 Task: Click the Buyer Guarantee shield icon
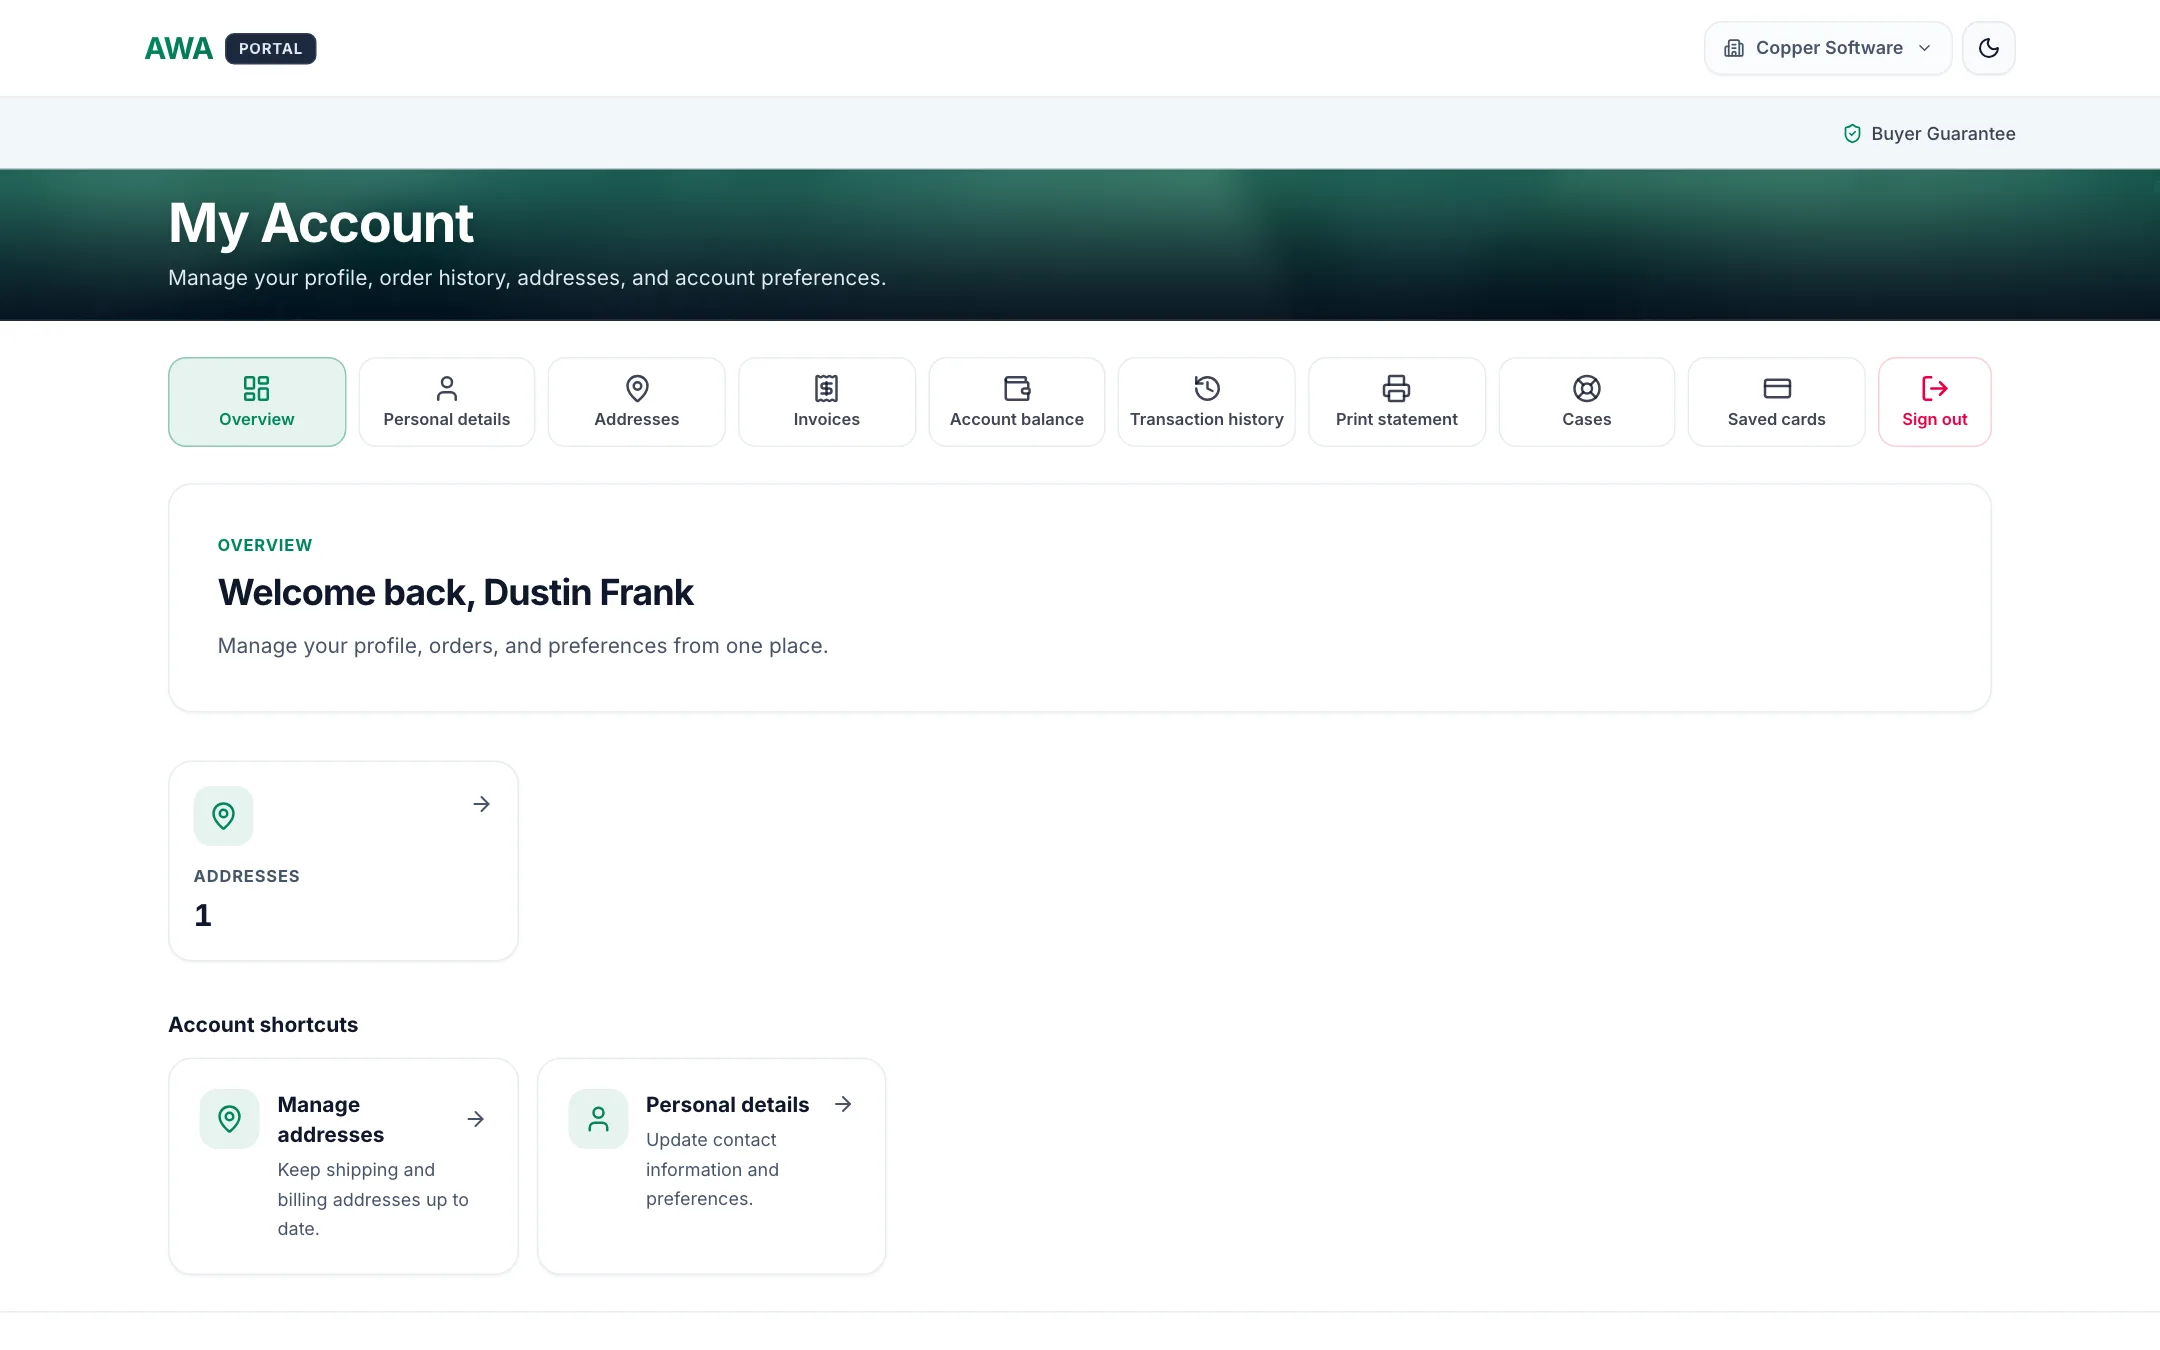tap(1852, 133)
